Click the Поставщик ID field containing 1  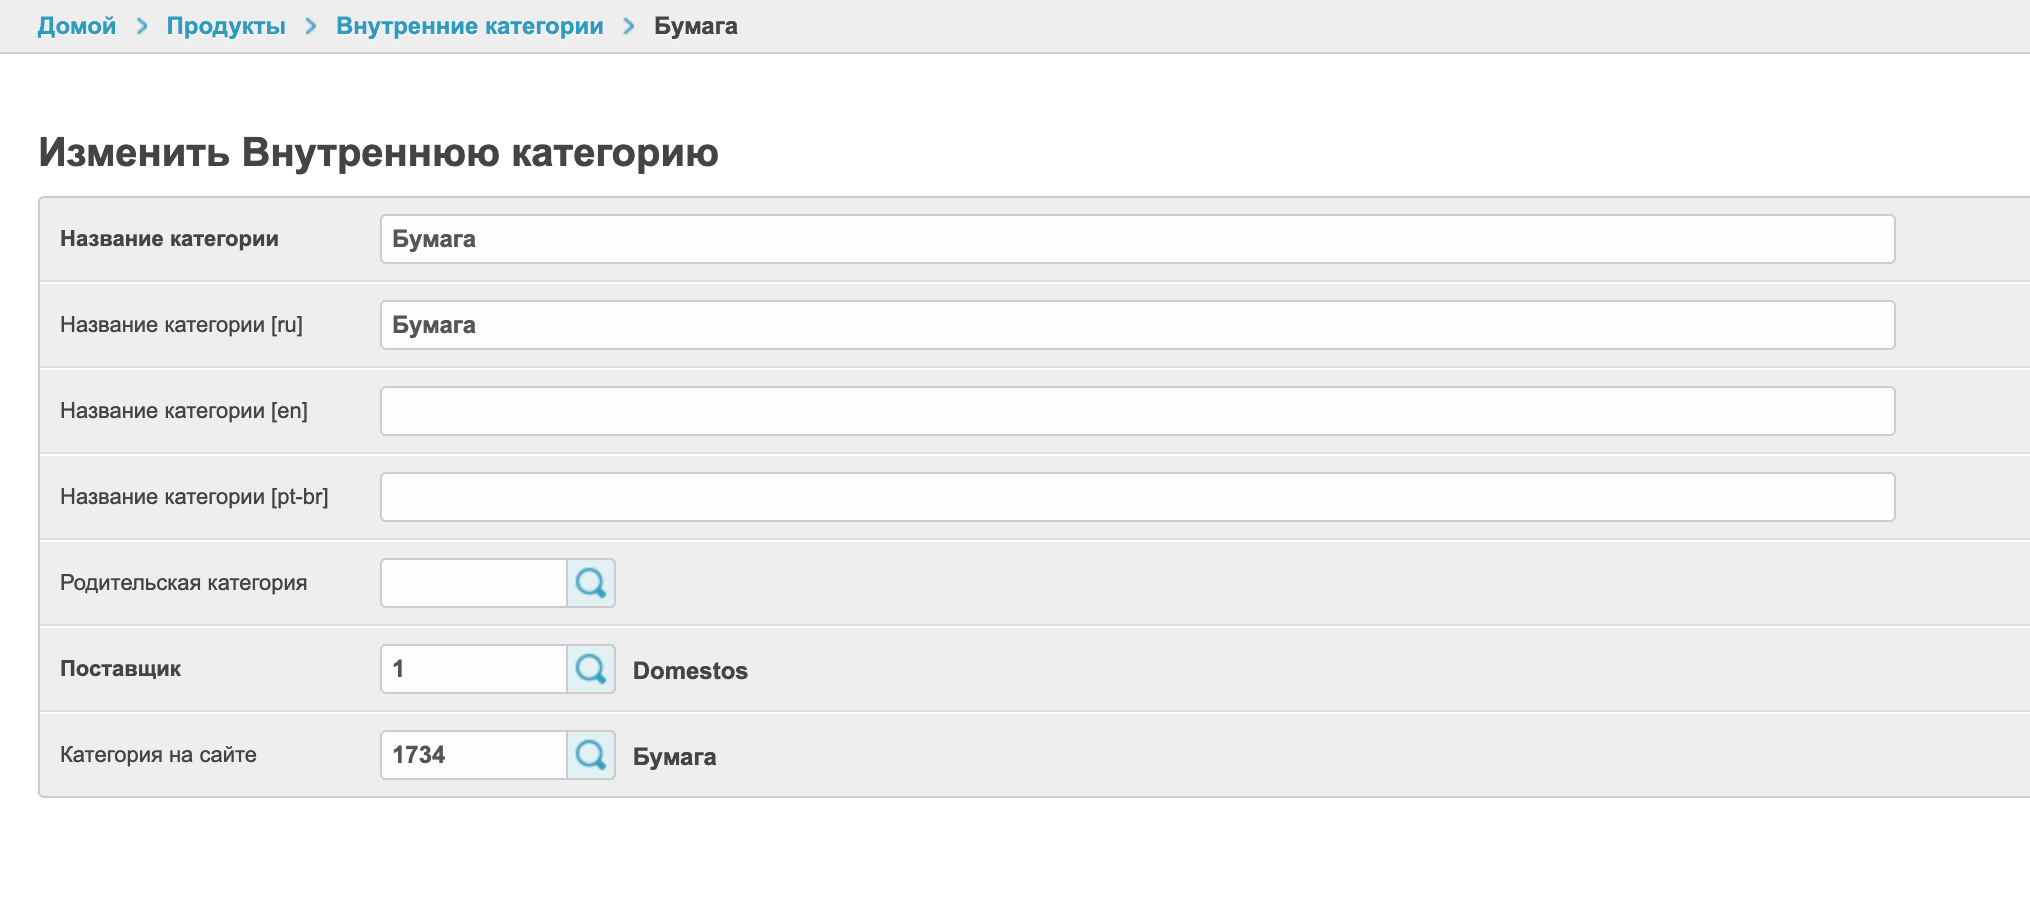[x=474, y=669]
